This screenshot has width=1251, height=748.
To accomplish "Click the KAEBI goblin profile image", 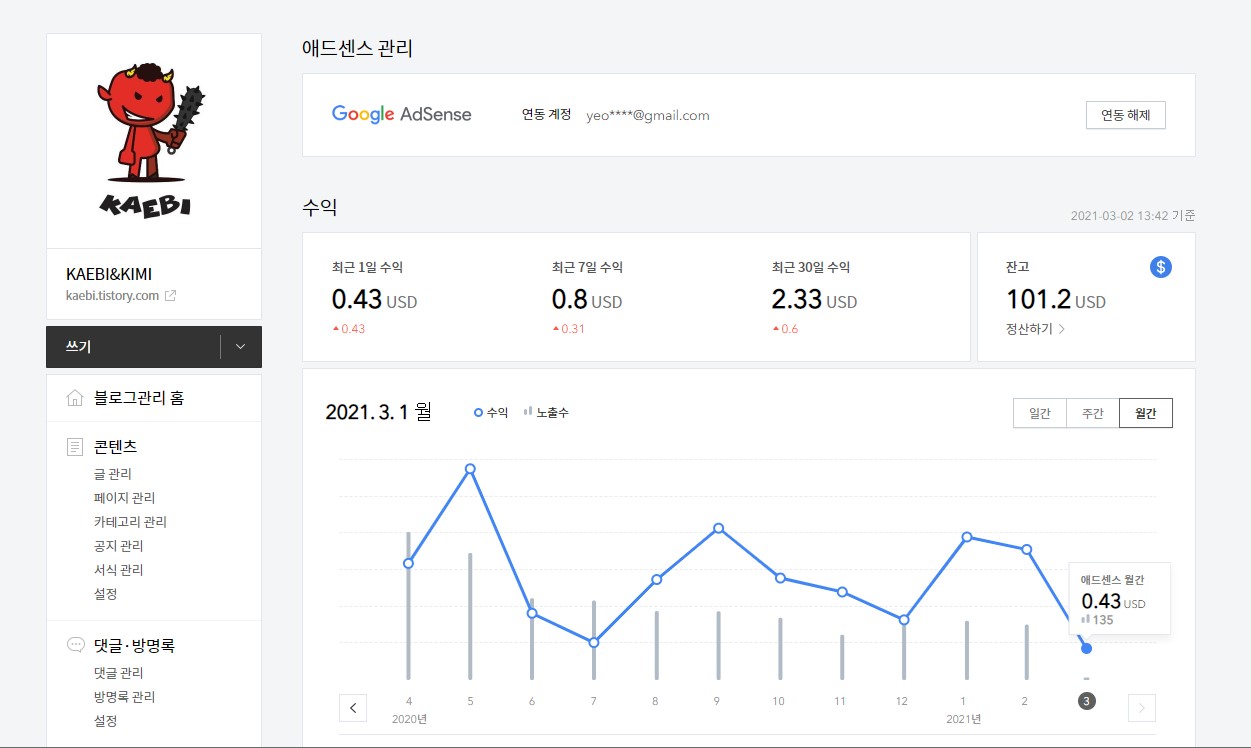I will pyautogui.click(x=154, y=141).
